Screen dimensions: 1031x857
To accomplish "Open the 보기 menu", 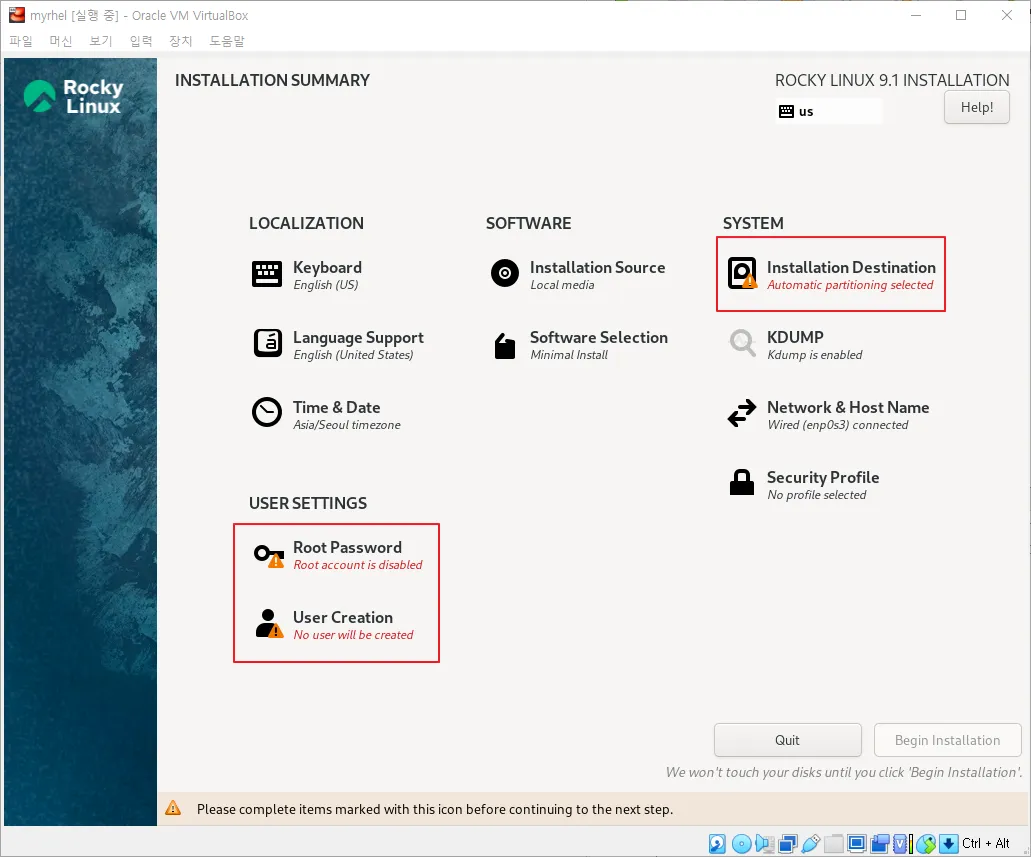I will pyautogui.click(x=101, y=41).
